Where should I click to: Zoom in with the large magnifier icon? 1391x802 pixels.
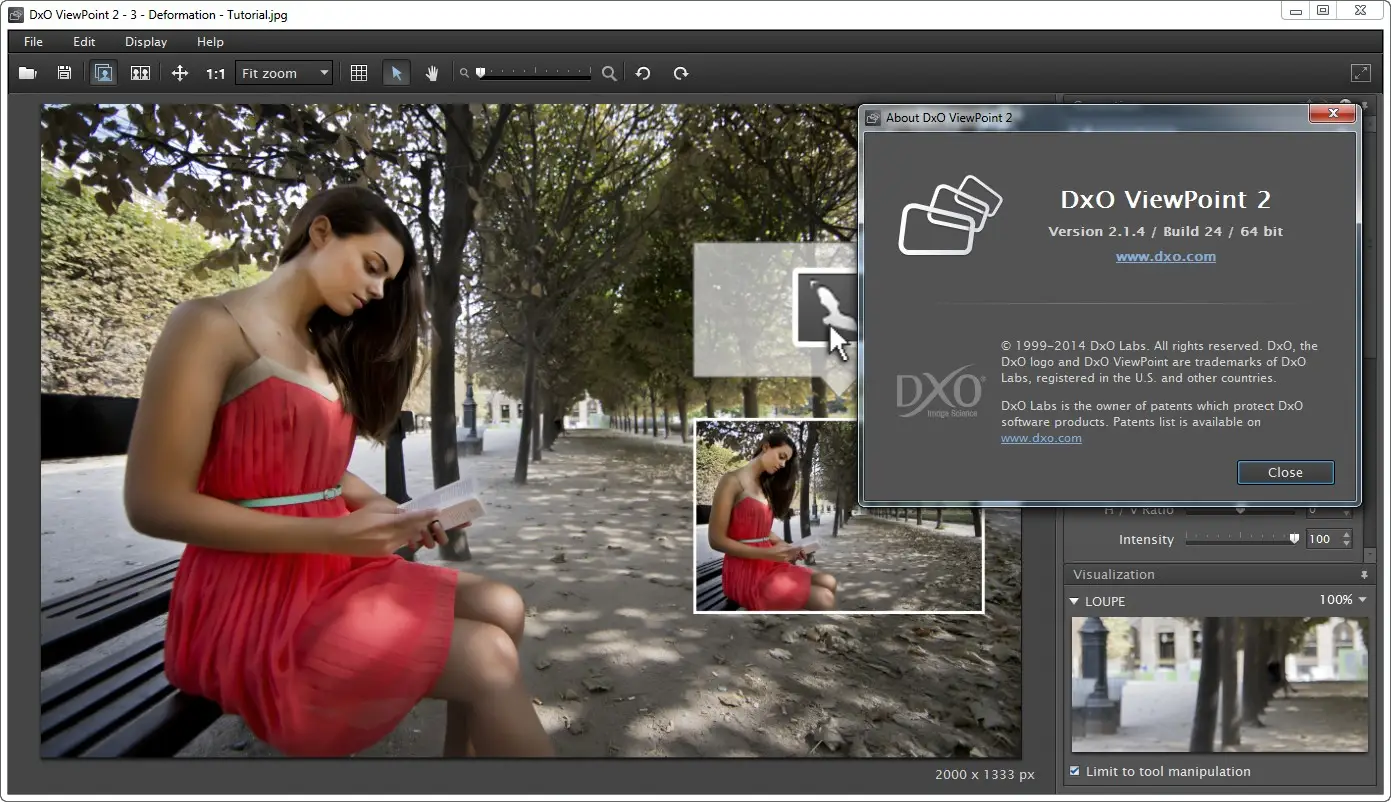[x=609, y=73]
